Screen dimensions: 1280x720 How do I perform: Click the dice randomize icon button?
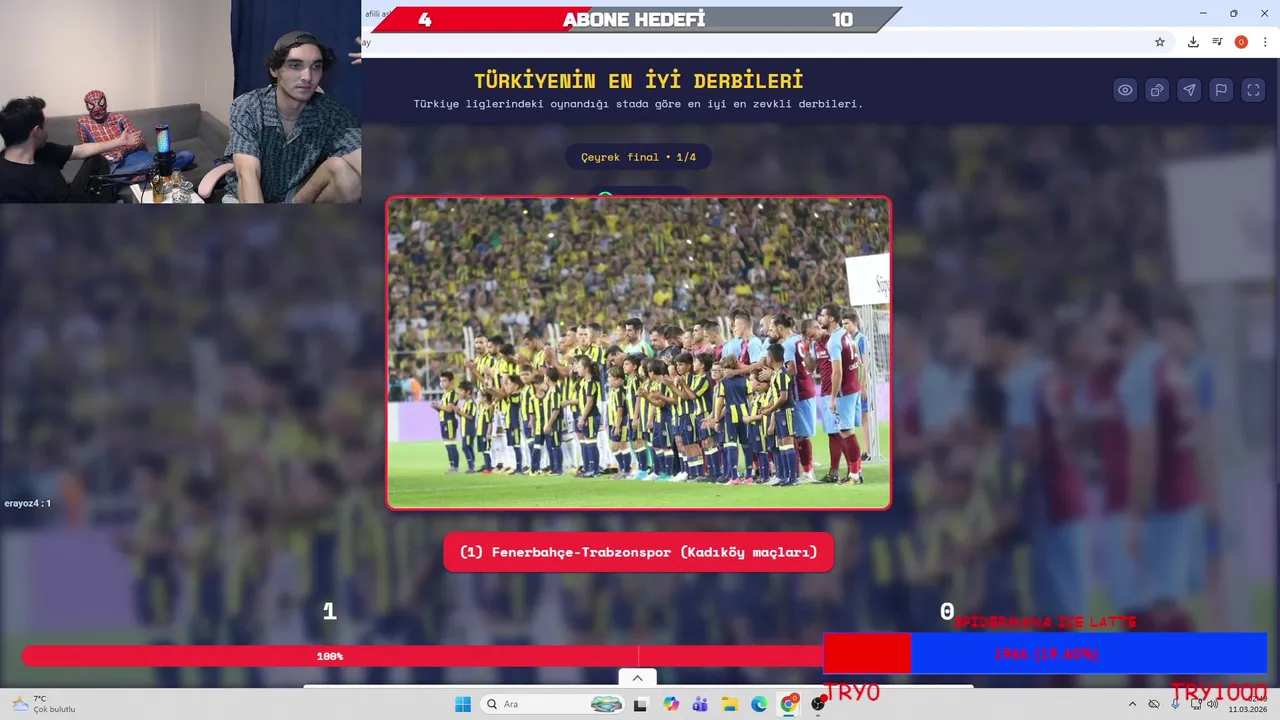(x=1157, y=90)
